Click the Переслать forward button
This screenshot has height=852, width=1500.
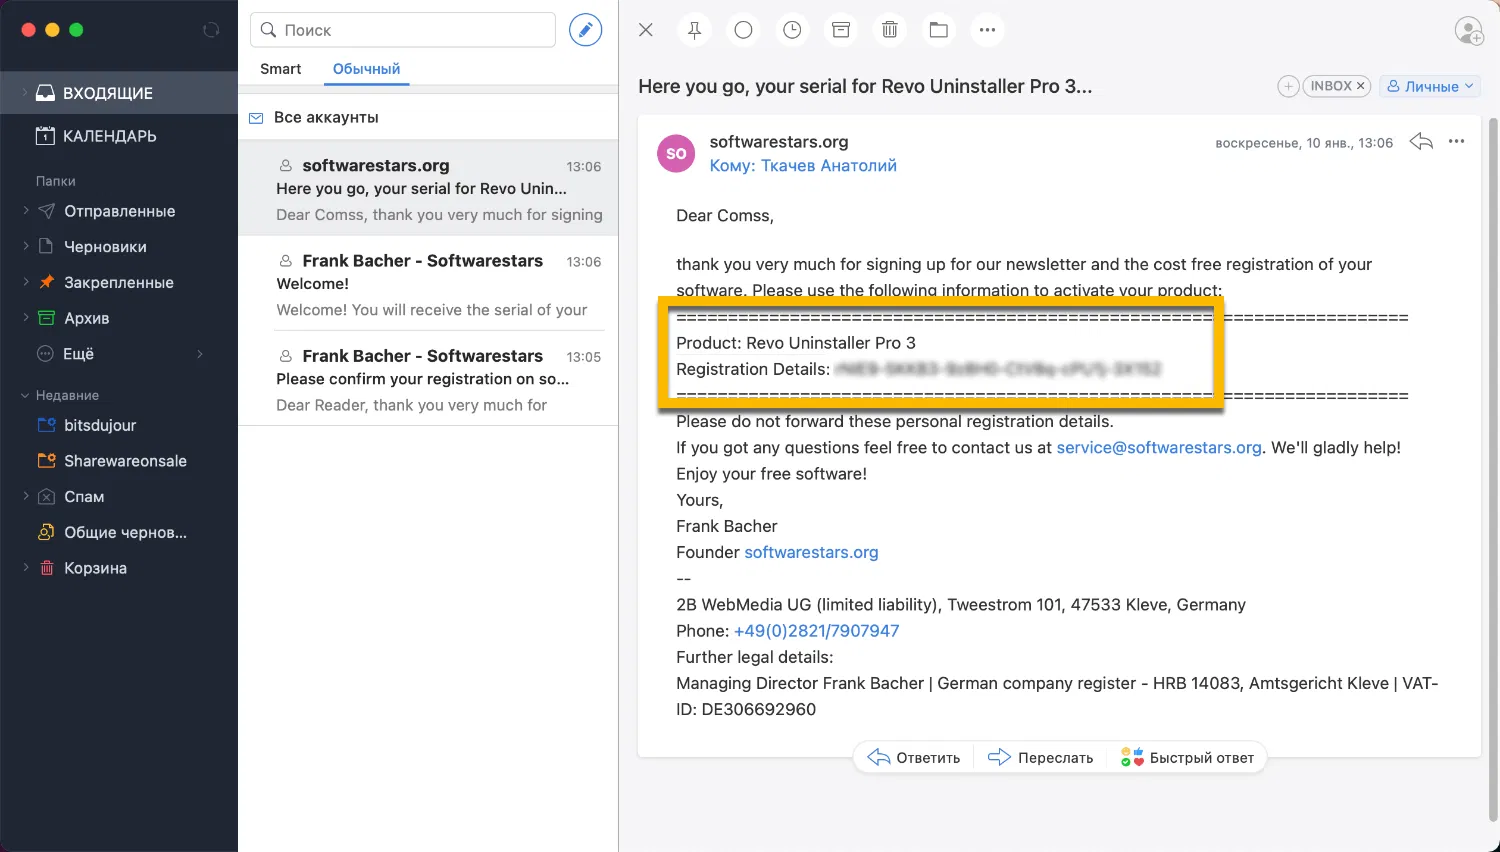pyautogui.click(x=1041, y=758)
